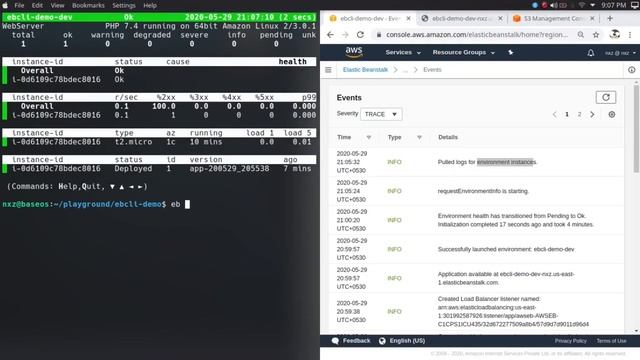The image size is (640, 360).
Task: Close the S3 Management Console tab
Action: [x=592, y=18]
